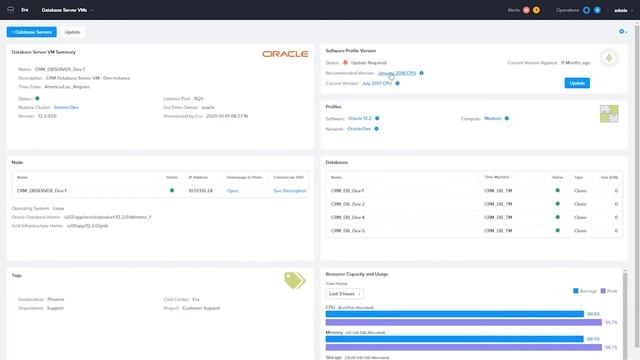Click the purple Memory peak usage bar

464,347
